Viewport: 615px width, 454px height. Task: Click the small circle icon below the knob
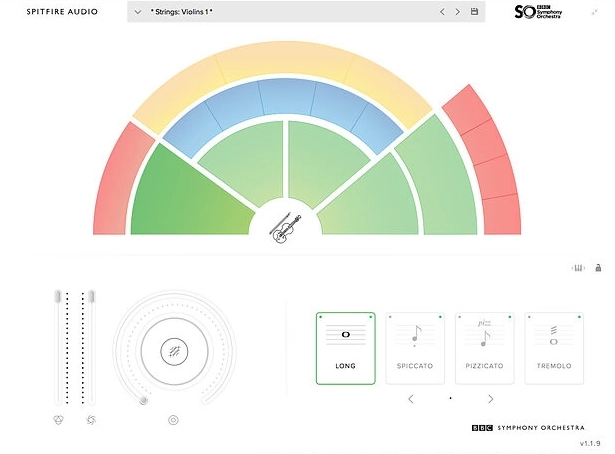click(174, 420)
